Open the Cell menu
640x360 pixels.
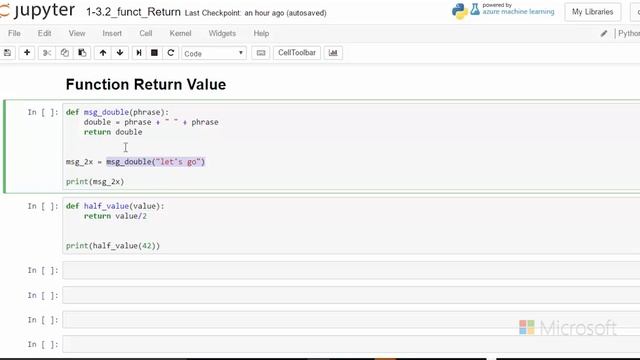click(146, 33)
